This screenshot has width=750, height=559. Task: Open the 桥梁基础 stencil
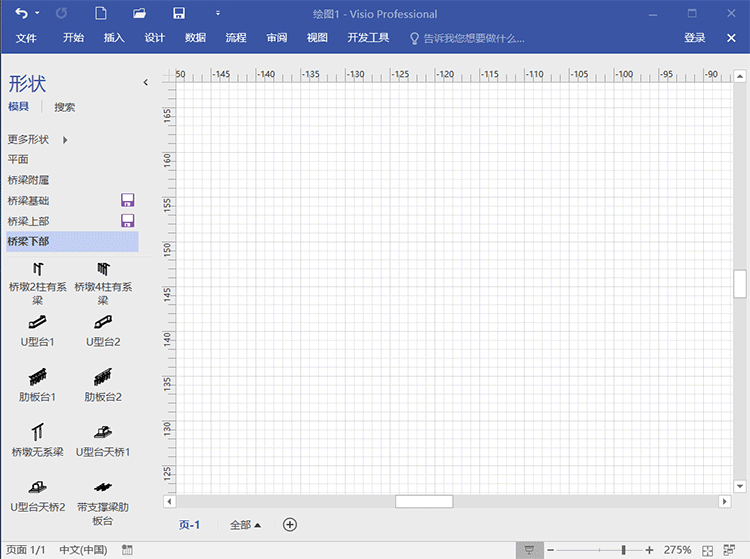pyautogui.click(x=28, y=201)
